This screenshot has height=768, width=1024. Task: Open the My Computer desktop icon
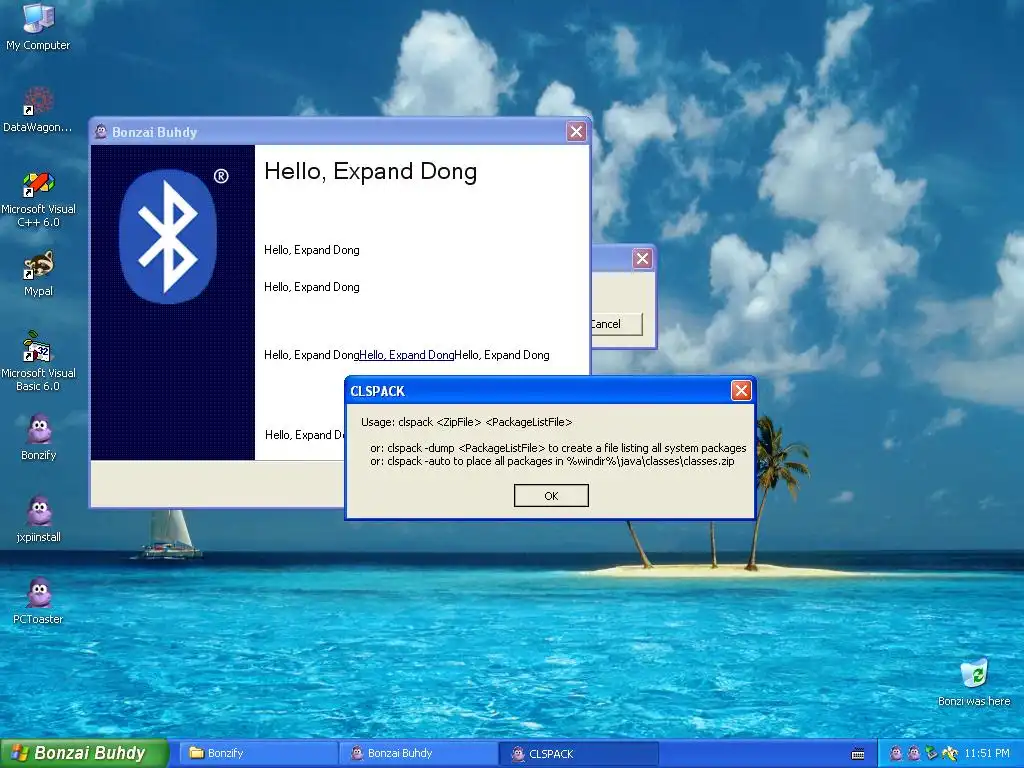tap(38, 26)
